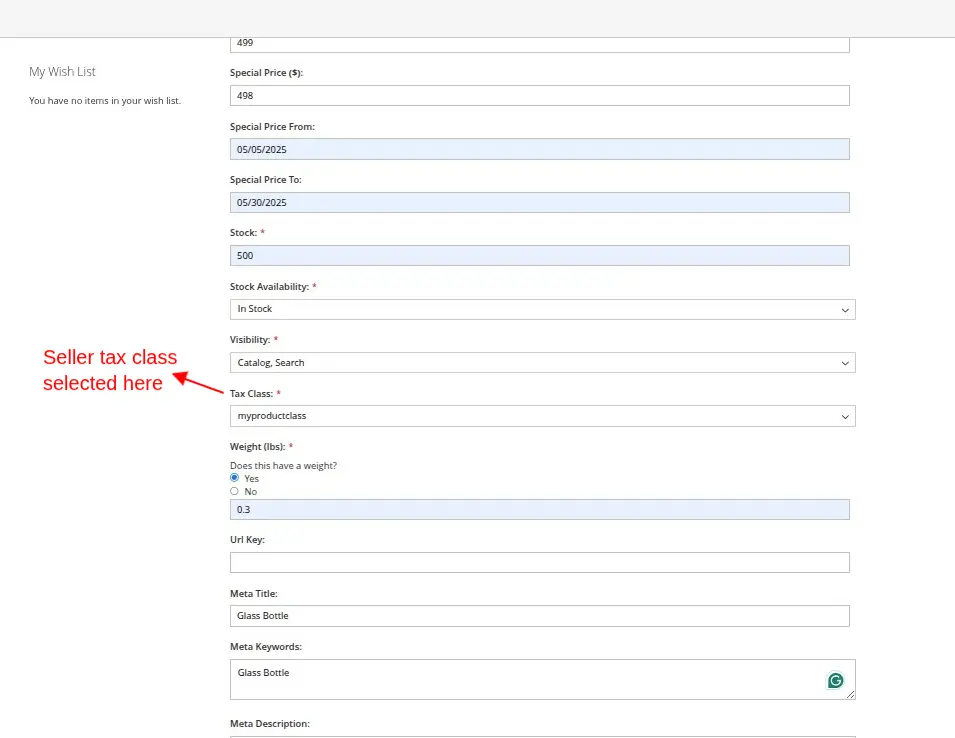Click inside the Meta Keywords text area
This screenshot has height=738, width=955.
click(520, 679)
